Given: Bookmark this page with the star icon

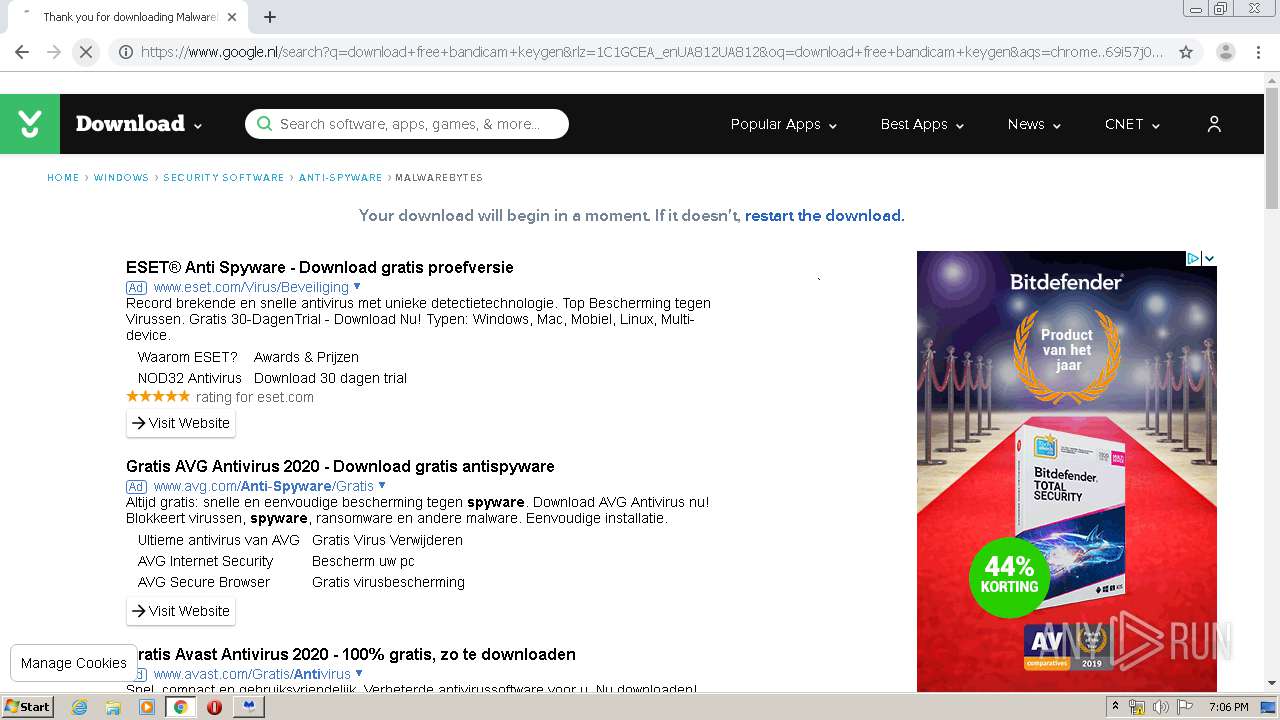Looking at the screenshot, I should (1186, 52).
